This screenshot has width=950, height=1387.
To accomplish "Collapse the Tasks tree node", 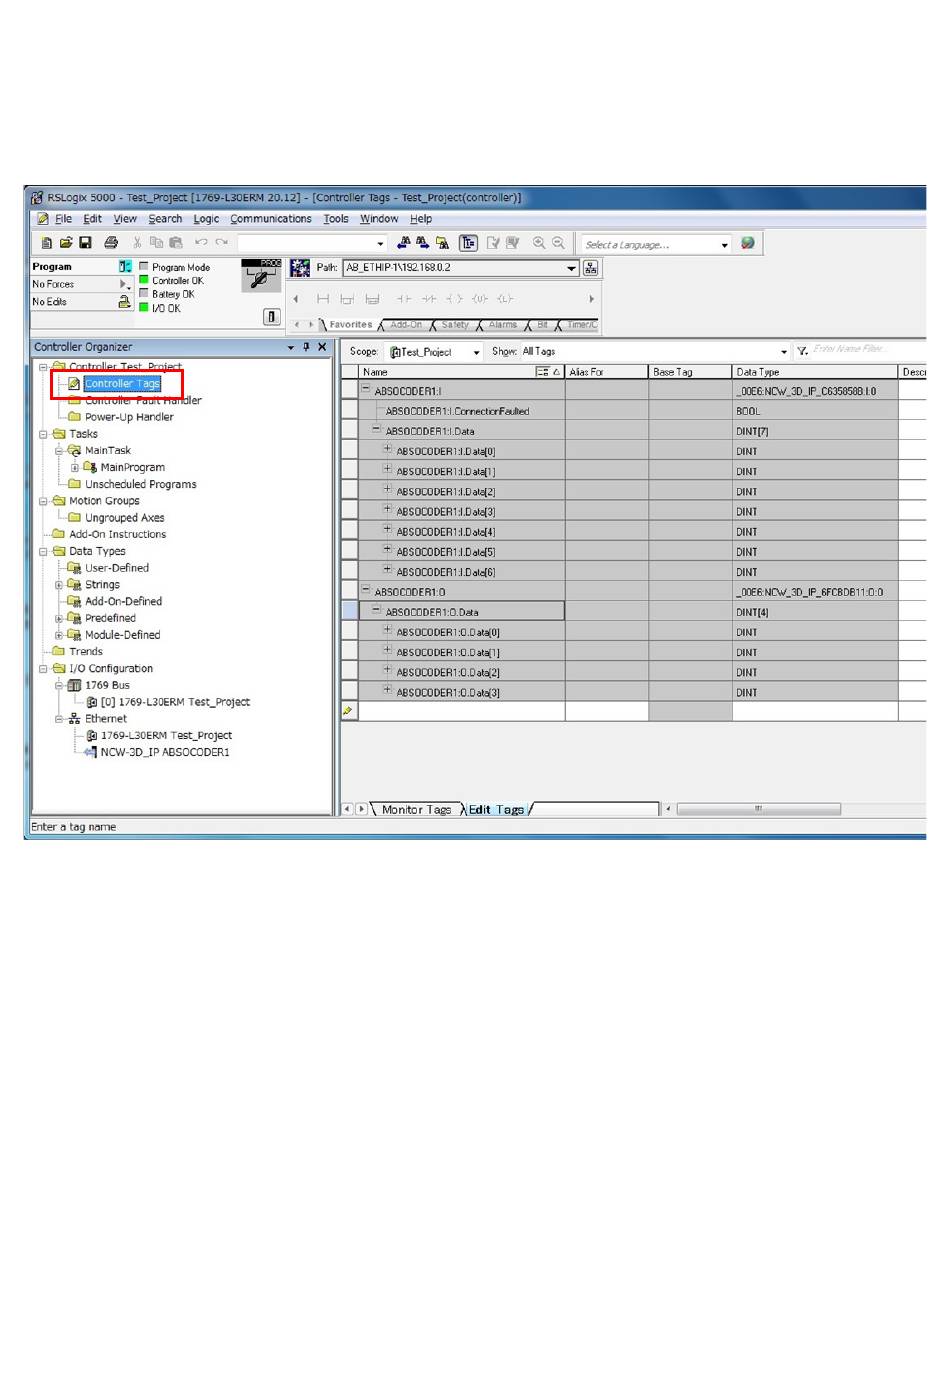I will click(x=43, y=434).
